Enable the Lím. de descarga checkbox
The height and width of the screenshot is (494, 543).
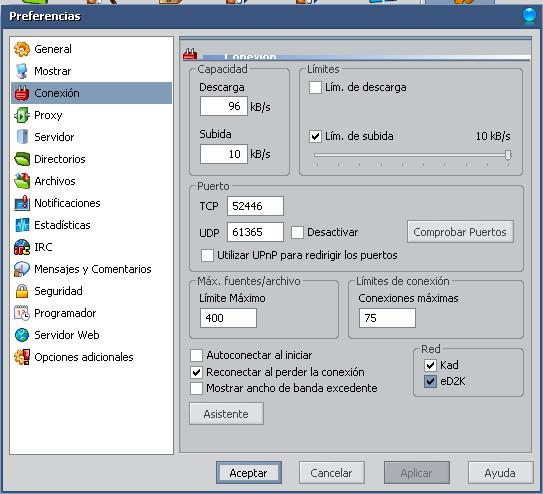pos(315,87)
